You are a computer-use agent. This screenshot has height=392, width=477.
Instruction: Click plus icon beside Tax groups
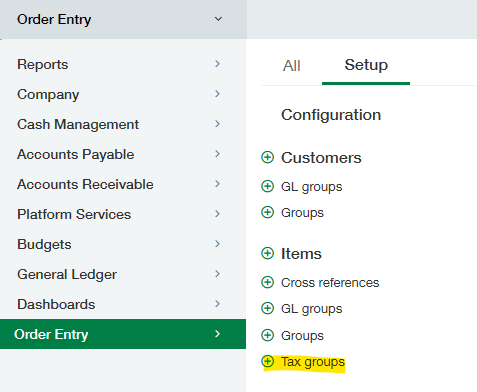tap(267, 361)
